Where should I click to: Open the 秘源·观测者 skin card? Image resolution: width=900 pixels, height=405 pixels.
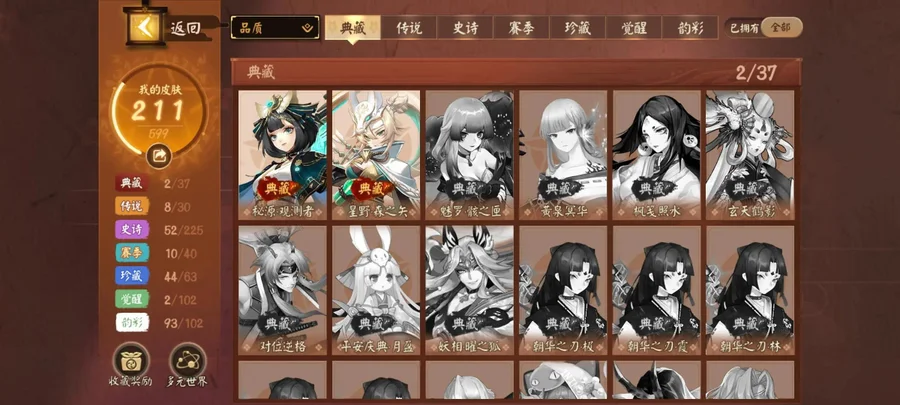(282, 155)
